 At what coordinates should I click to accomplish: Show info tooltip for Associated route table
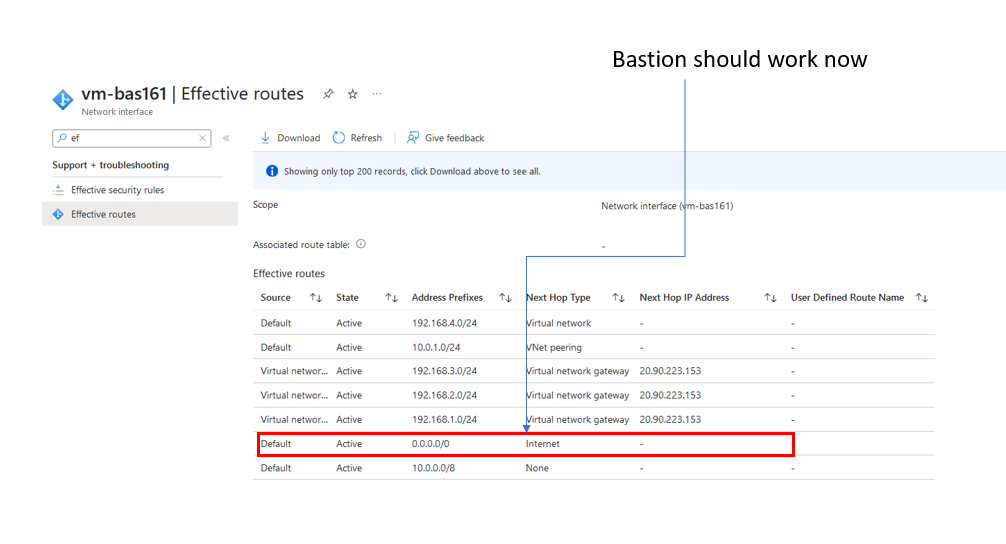pyautogui.click(x=361, y=244)
